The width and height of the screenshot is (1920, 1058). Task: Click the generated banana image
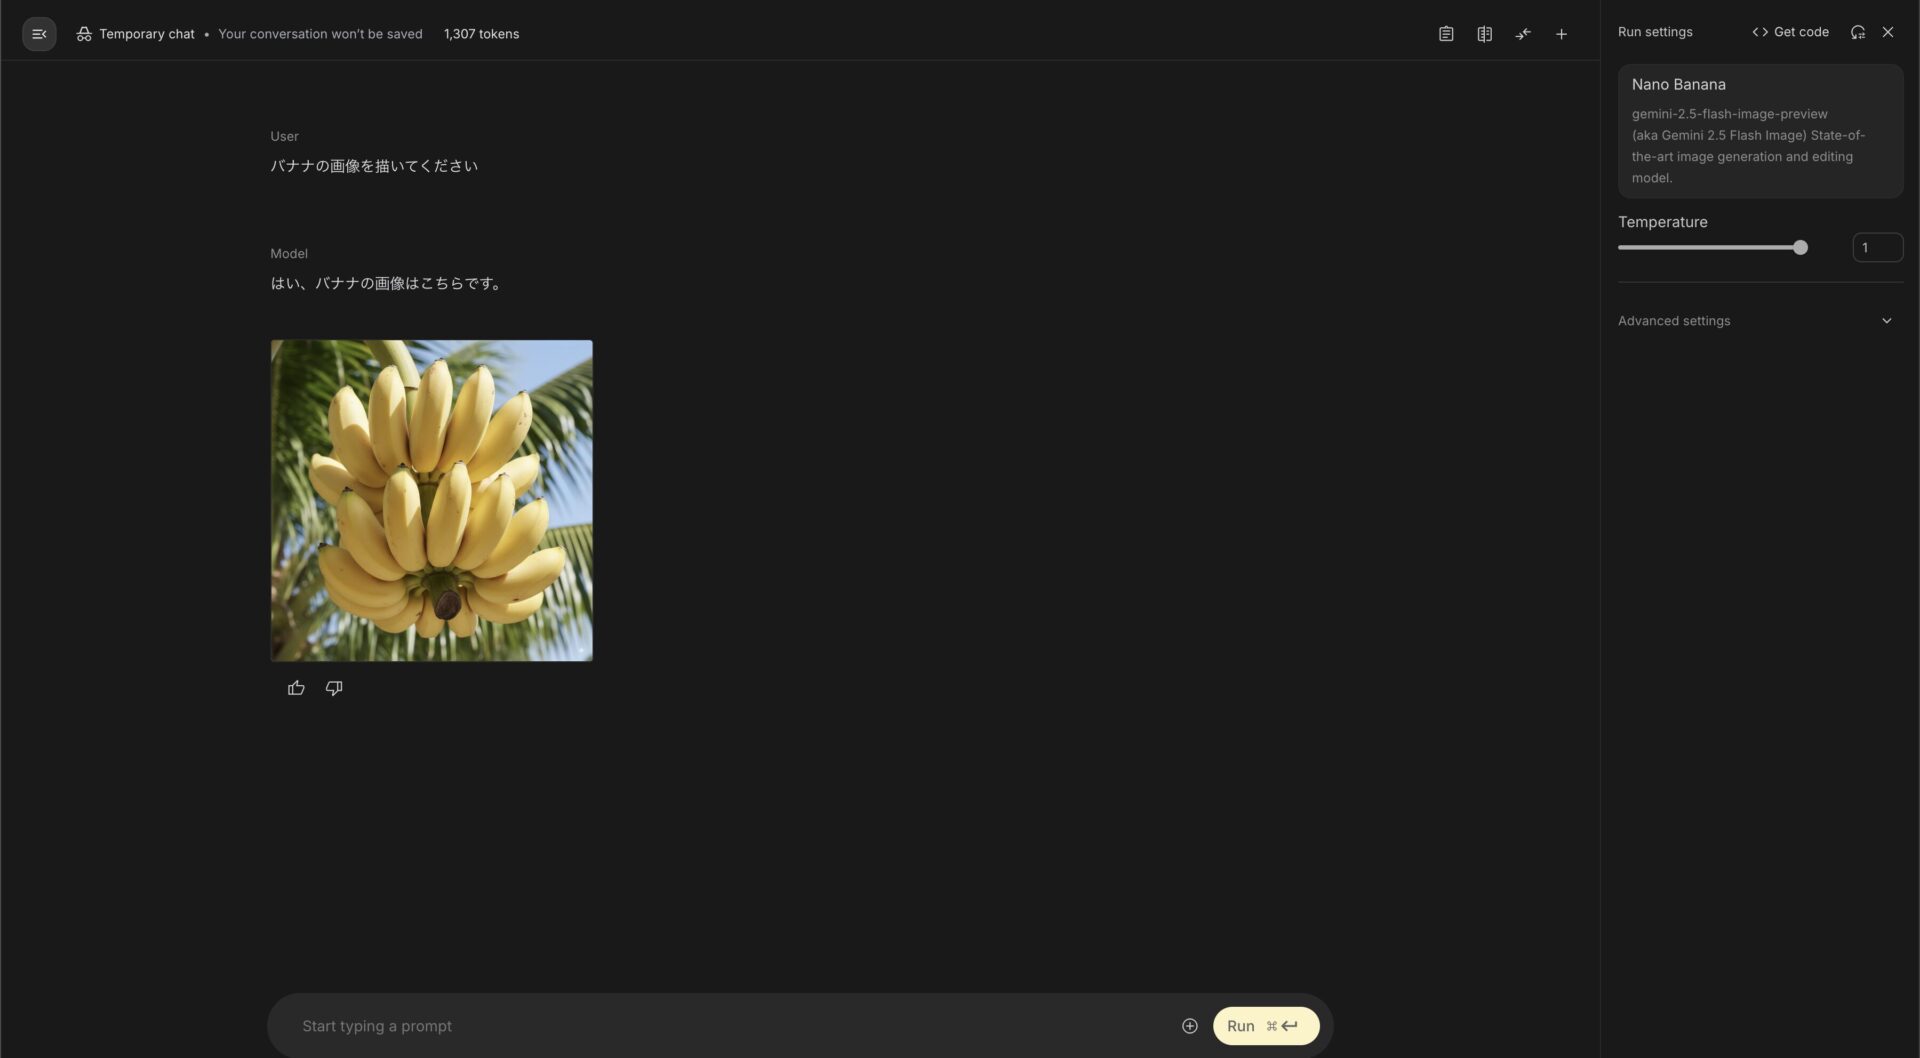click(431, 499)
